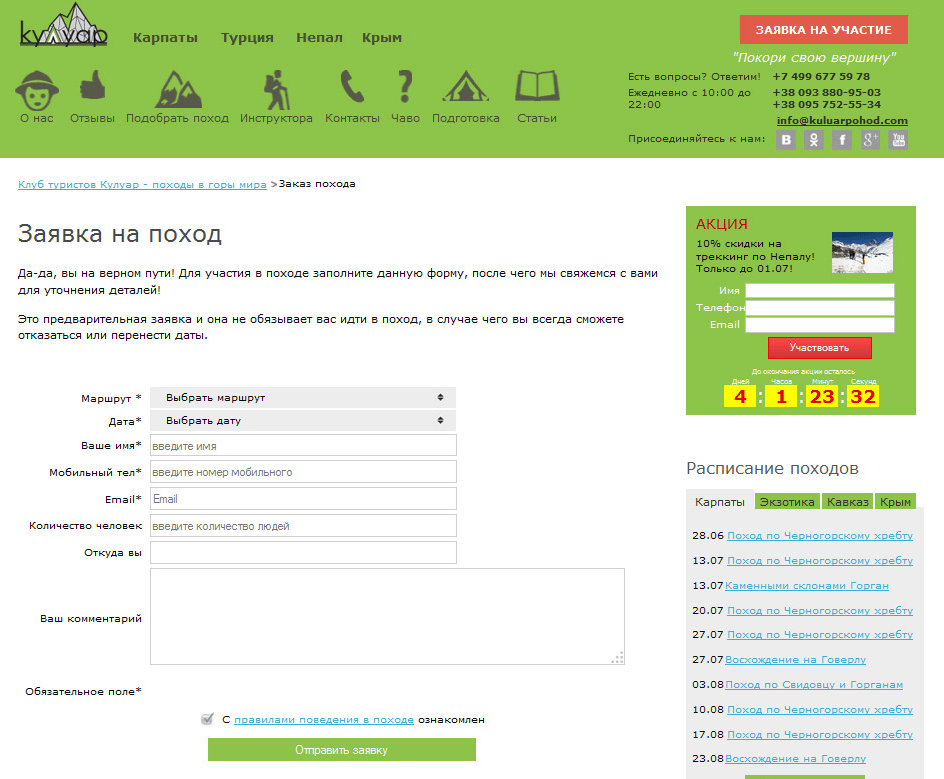Select Непал in the top menu

(319, 38)
